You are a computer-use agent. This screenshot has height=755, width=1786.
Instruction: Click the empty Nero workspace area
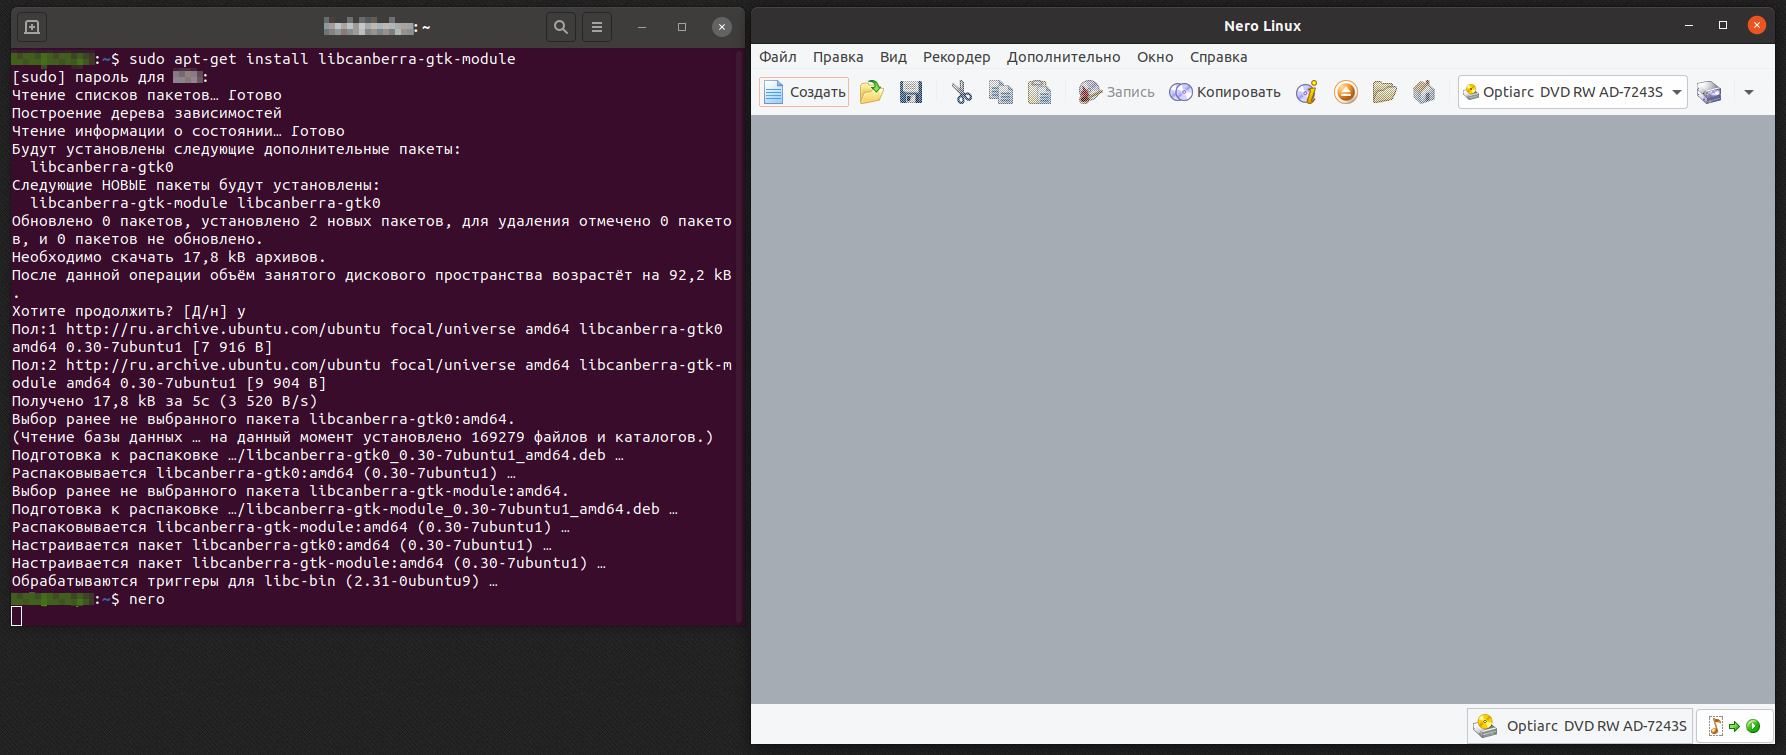click(x=1262, y=408)
